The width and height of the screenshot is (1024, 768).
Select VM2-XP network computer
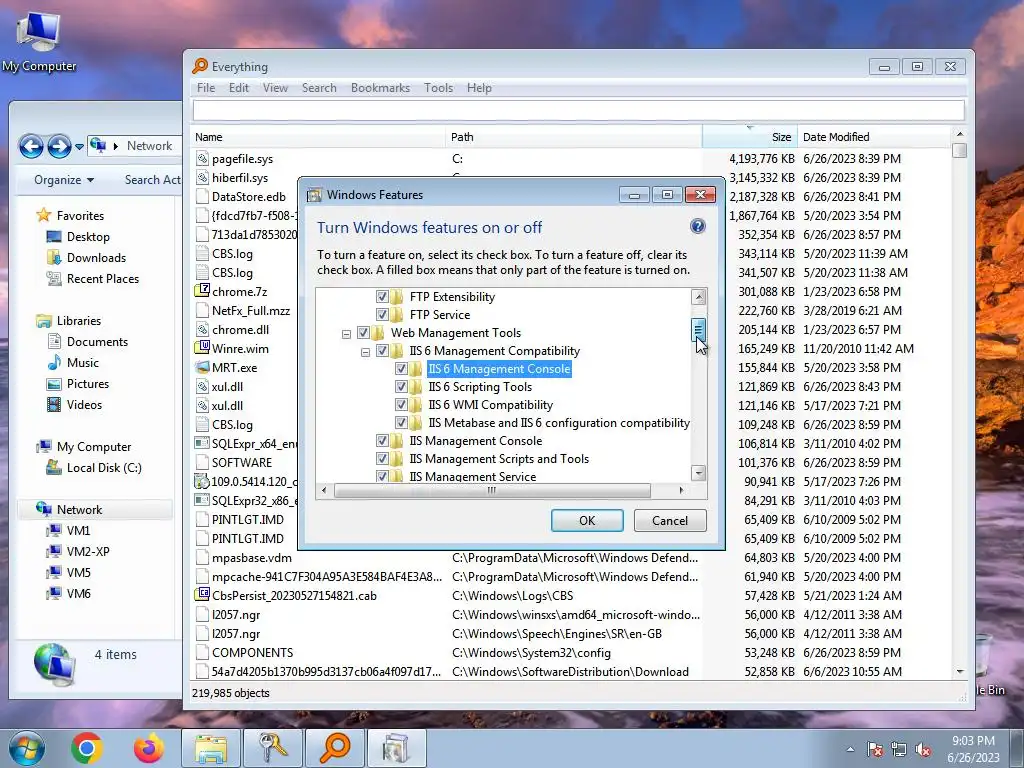(x=88, y=552)
